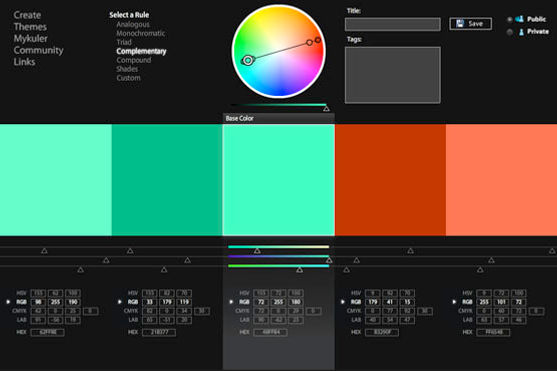This screenshot has height=371, width=557.
Task: Click the Private person icon
Action: (521, 32)
